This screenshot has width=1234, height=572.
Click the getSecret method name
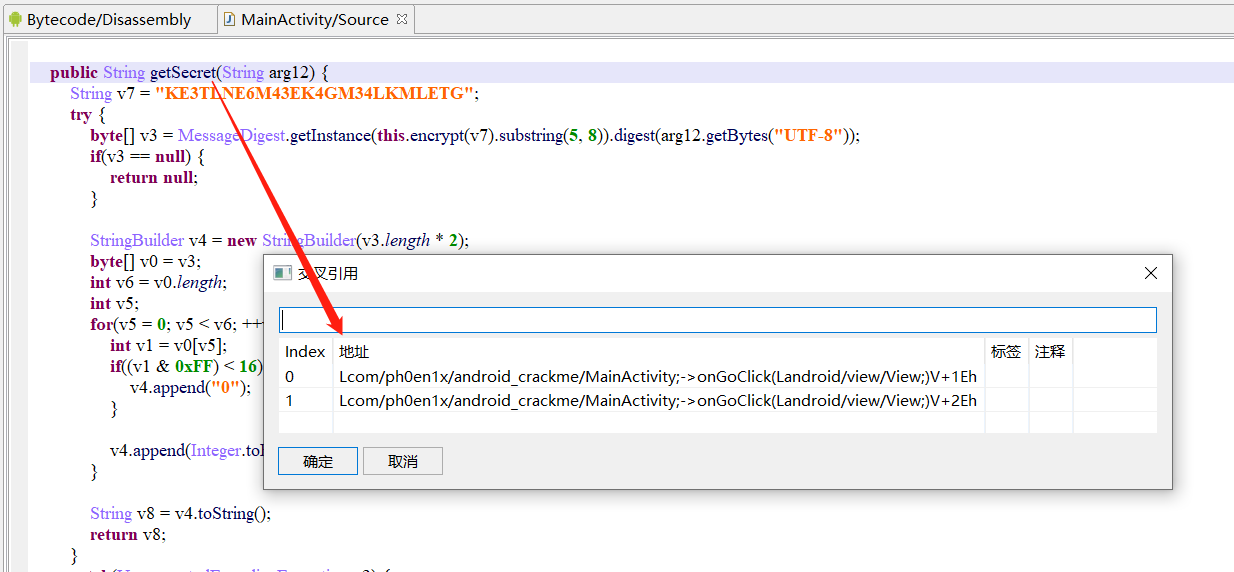pyautogui.click(x=183, y=73)
